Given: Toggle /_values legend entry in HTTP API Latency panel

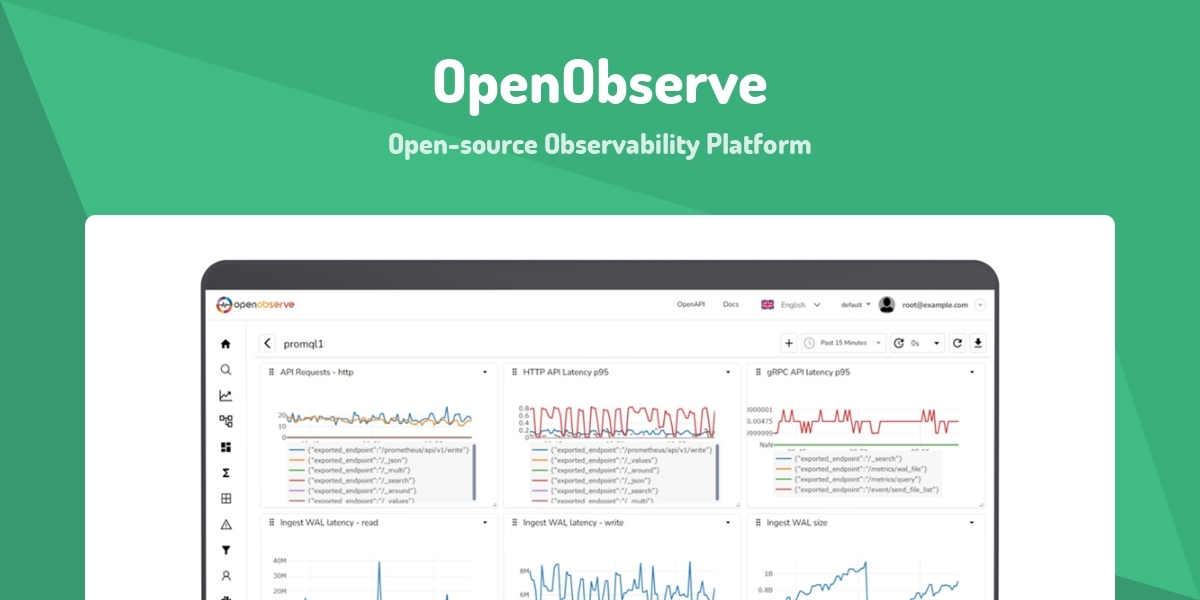Looking at the screenshot, I should pos(595,460).
